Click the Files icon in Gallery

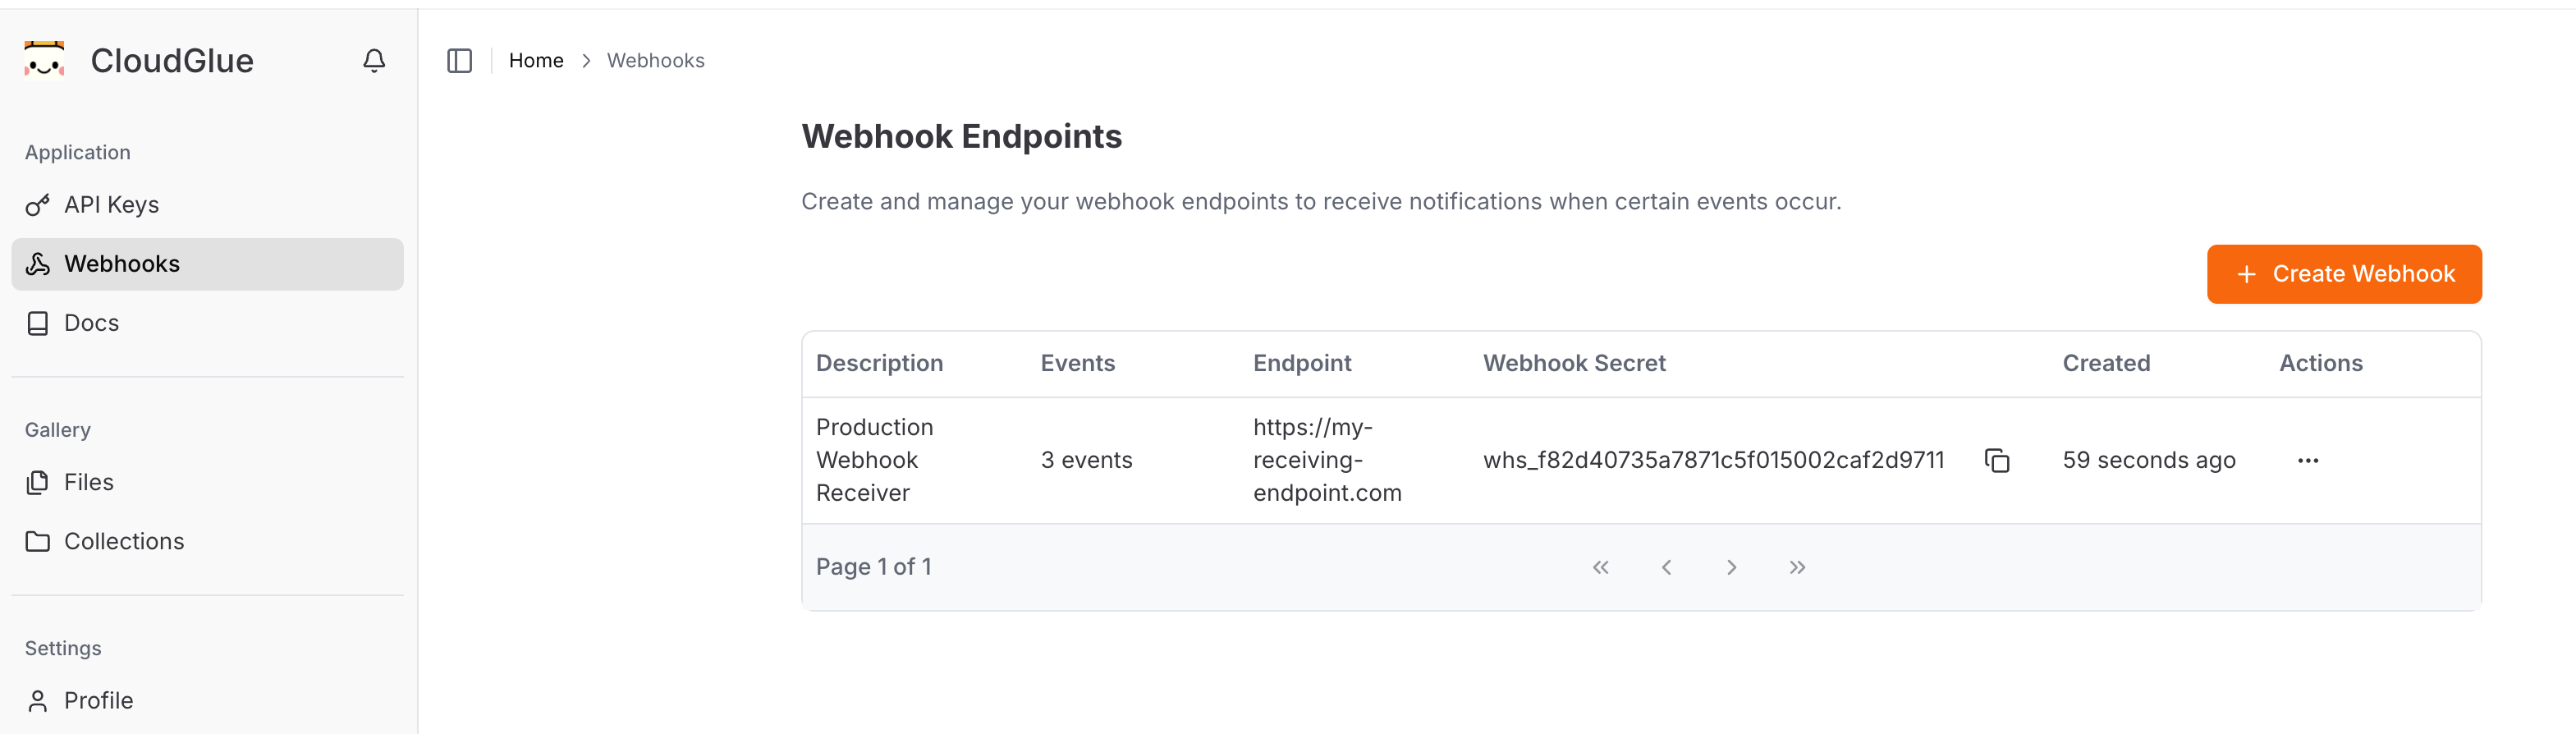click(38, 482)
